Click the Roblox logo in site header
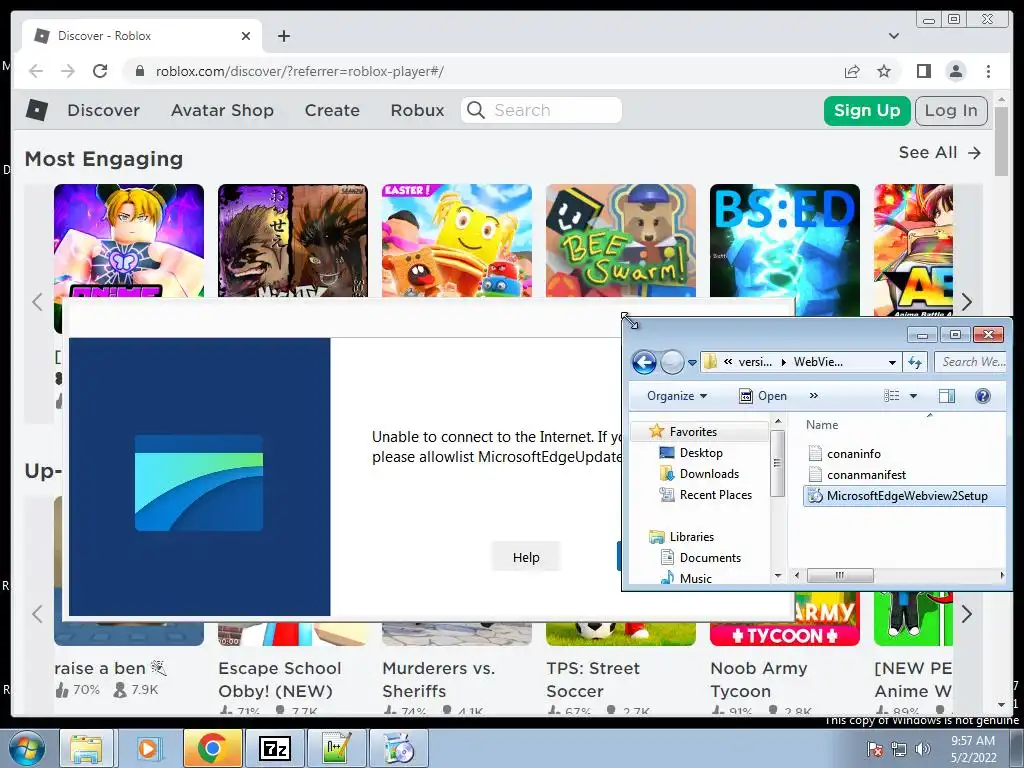 click(x=37, y=110)
